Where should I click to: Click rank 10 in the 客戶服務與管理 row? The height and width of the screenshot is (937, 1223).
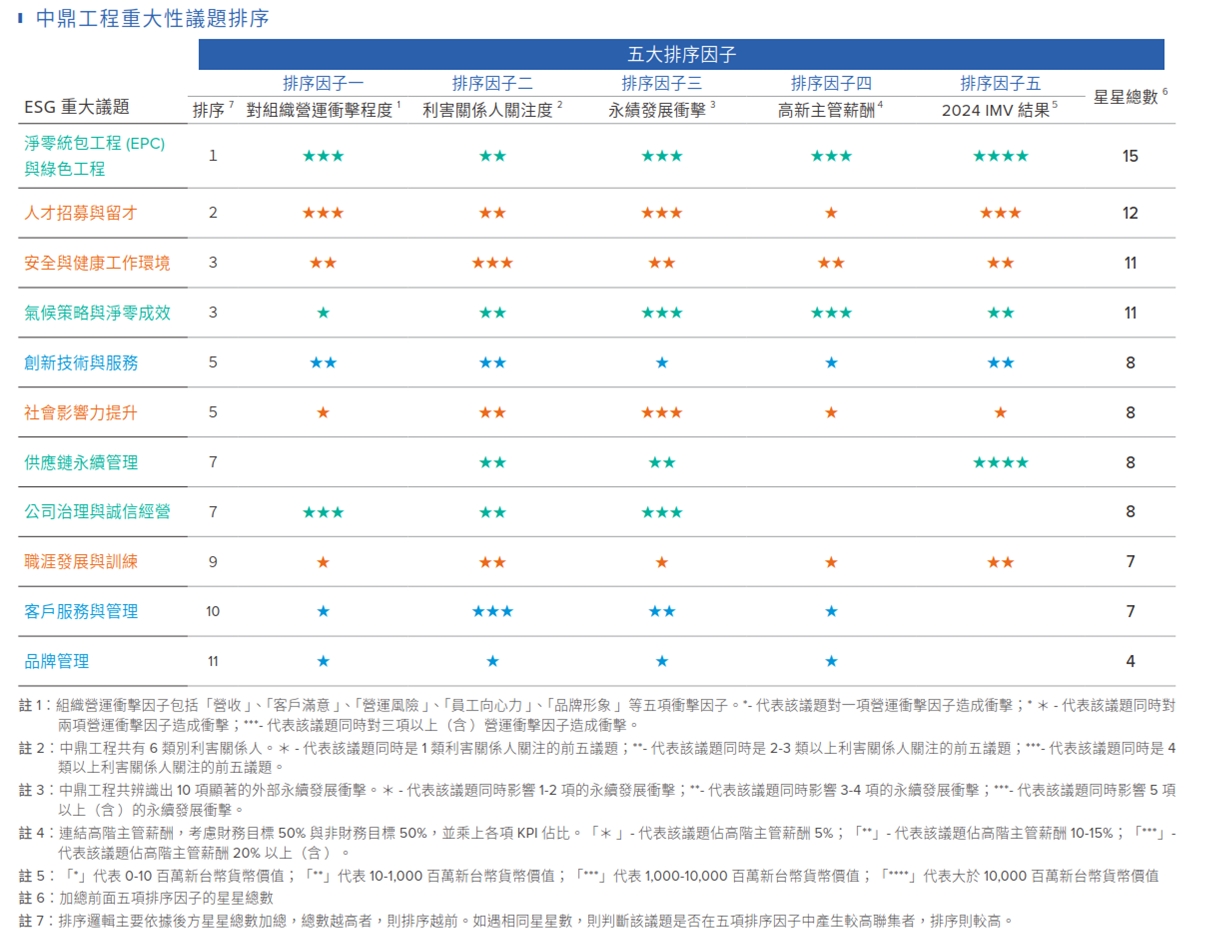coord(213,611)
